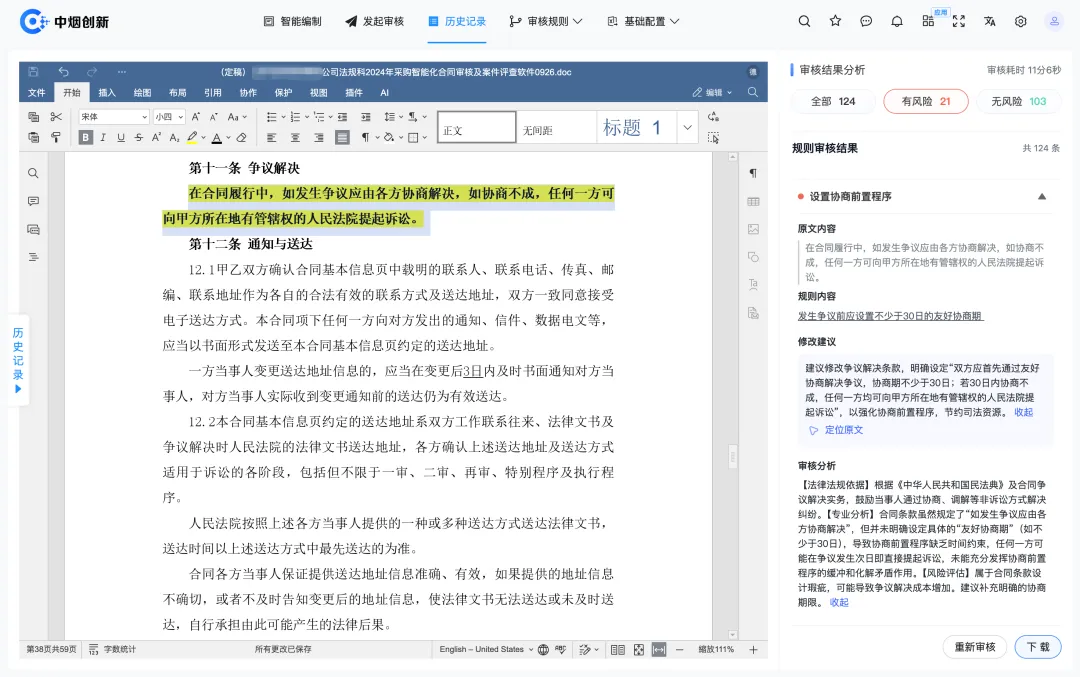
Task: Go to 发起审核 in top navigation
Action: (375, 21)
